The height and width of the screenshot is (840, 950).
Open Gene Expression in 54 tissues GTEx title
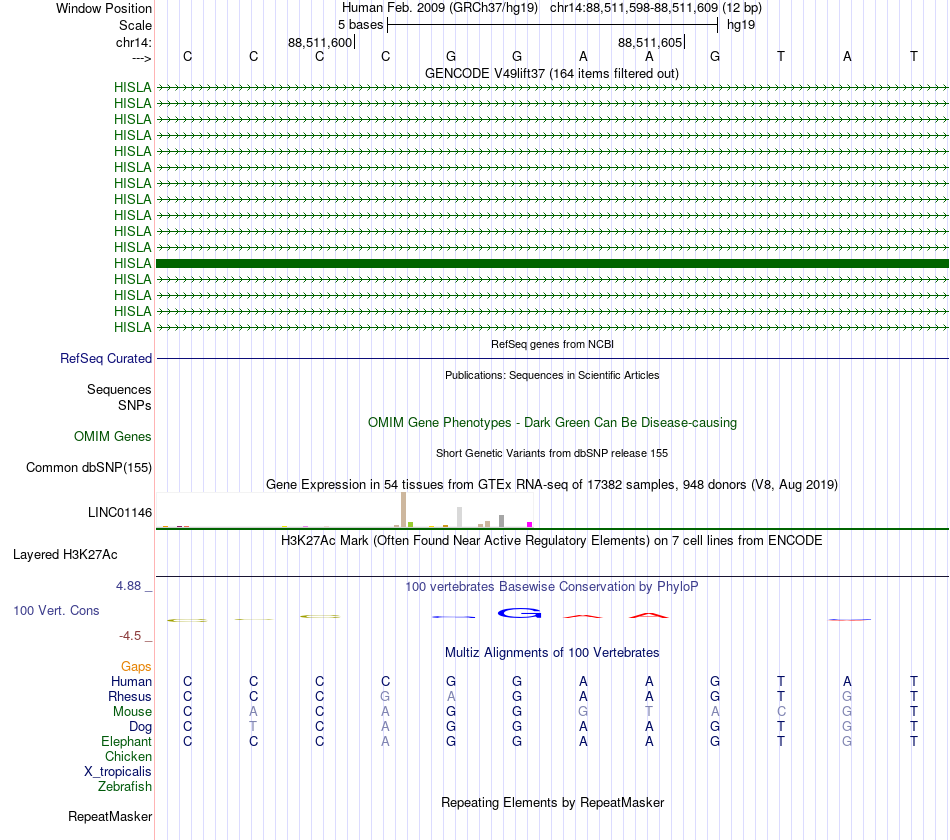pos(552,485)
